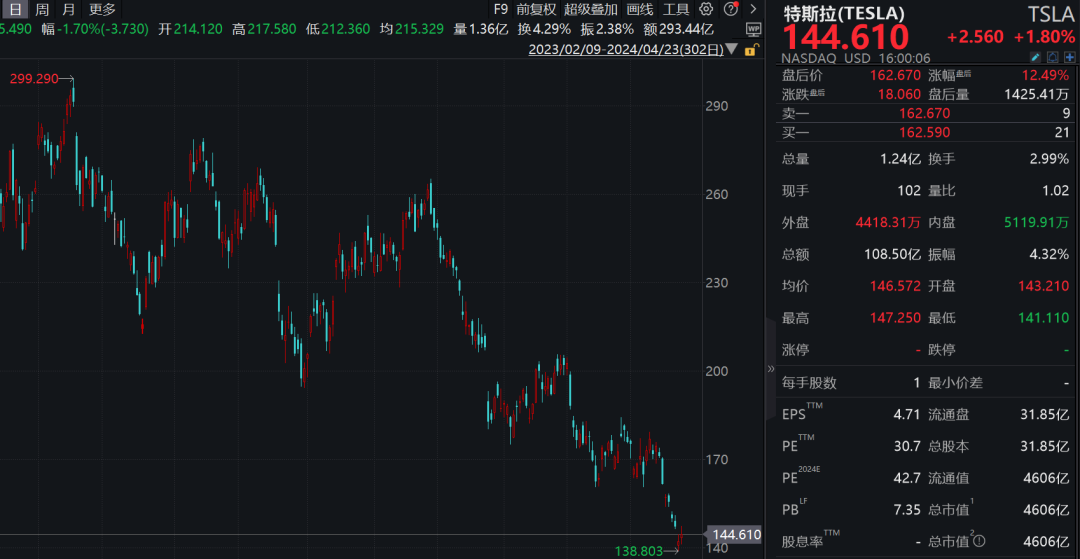
Task: Click the PE TTM value 30.7
Action: (908, 446)
